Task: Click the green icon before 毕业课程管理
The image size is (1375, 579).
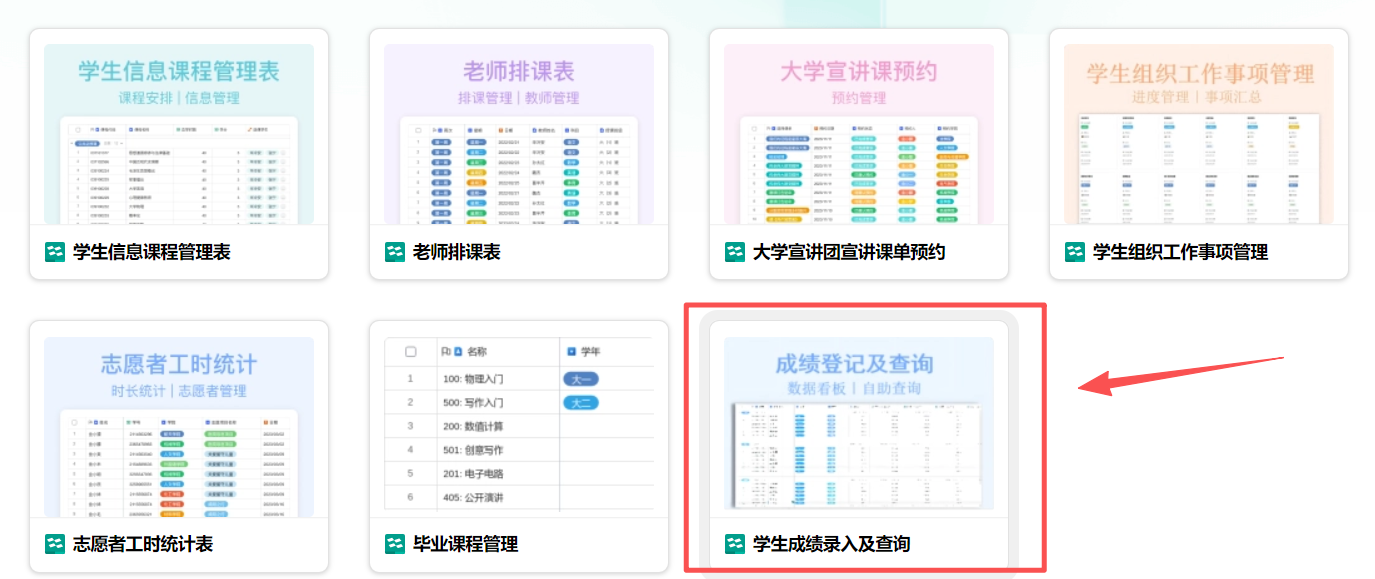Action: coord(395,544)
